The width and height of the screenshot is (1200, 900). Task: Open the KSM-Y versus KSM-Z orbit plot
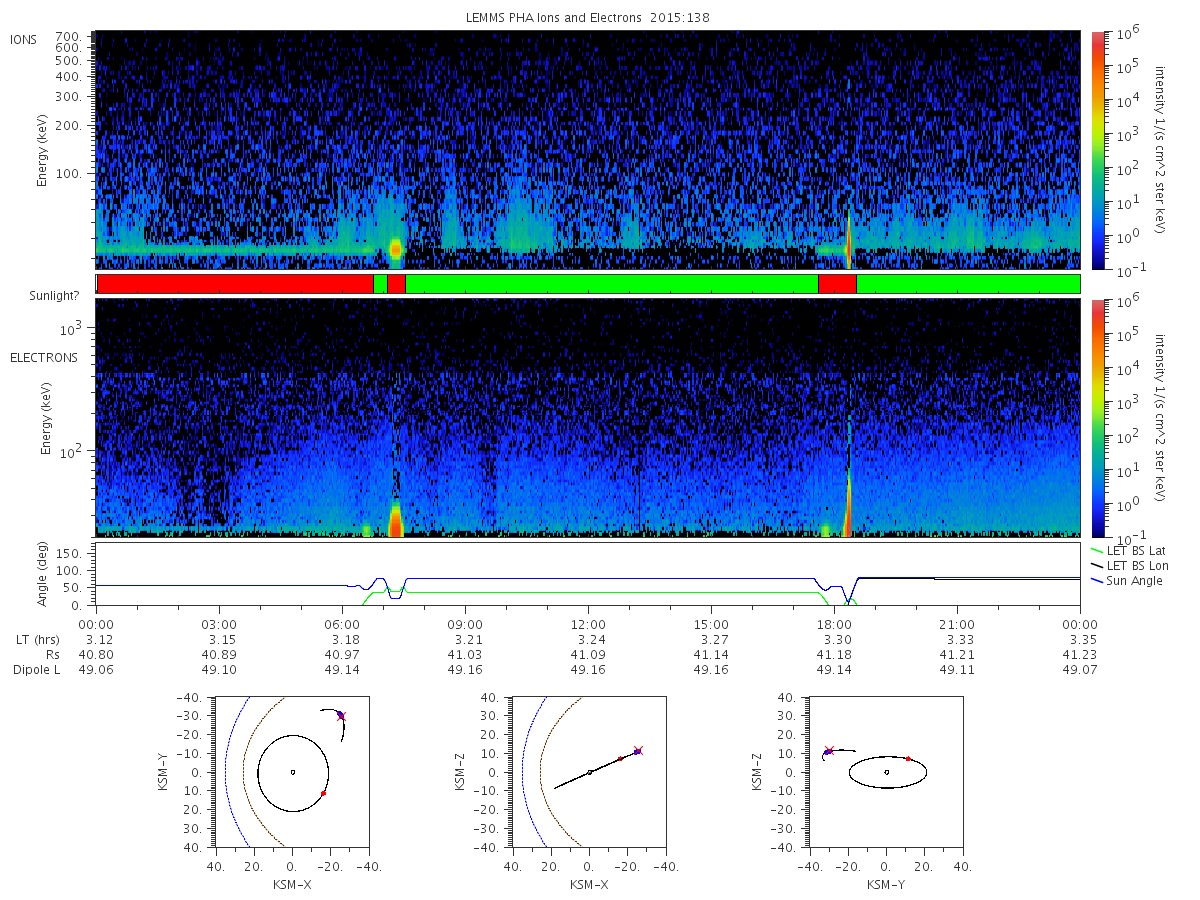coord(886,772)
